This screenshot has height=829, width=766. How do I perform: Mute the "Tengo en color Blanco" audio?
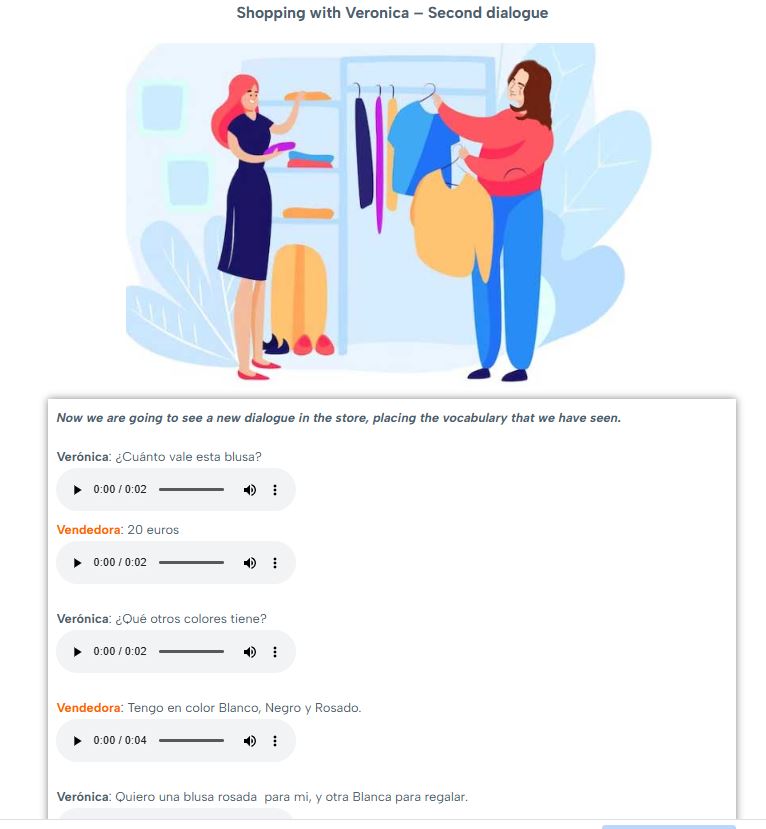point(249,740)
